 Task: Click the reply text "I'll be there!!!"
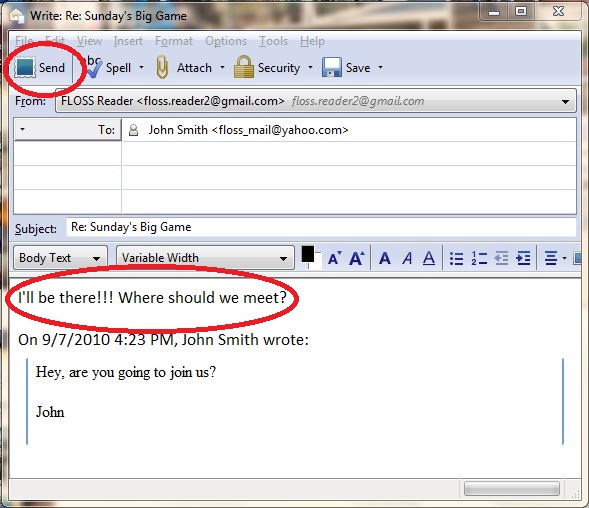66,298
